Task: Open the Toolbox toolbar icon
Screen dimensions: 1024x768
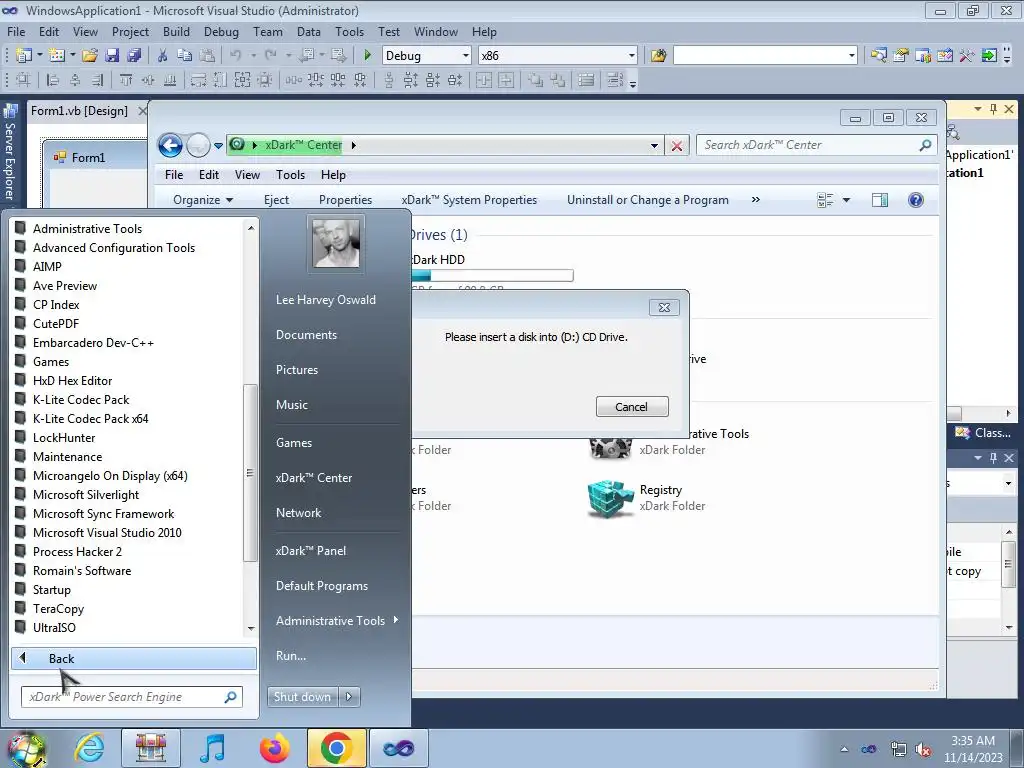Action: click(967, 56)
